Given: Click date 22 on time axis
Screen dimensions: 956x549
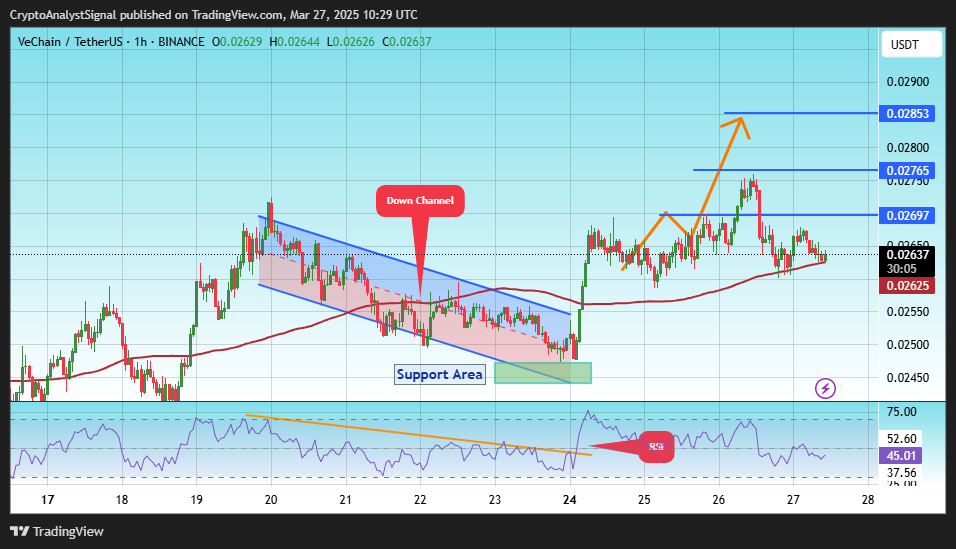Looking at the screenshot, I should pyautogui.click(x=420, y=500).
